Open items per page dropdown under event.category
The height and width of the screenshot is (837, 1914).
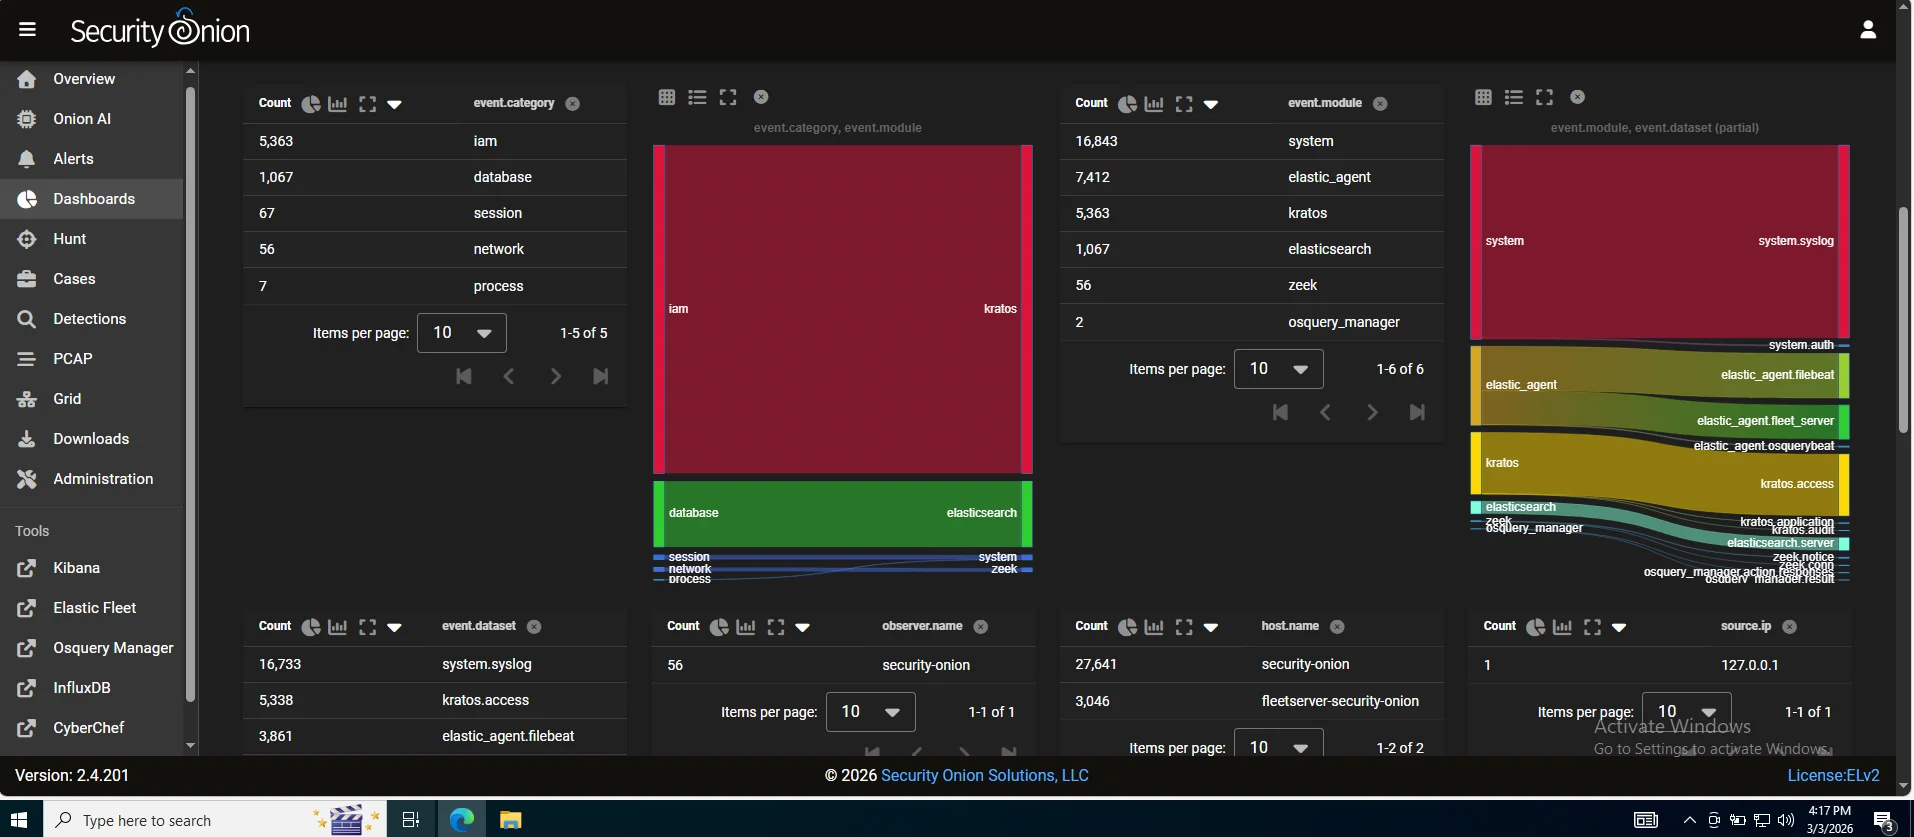tap(462, 333)
